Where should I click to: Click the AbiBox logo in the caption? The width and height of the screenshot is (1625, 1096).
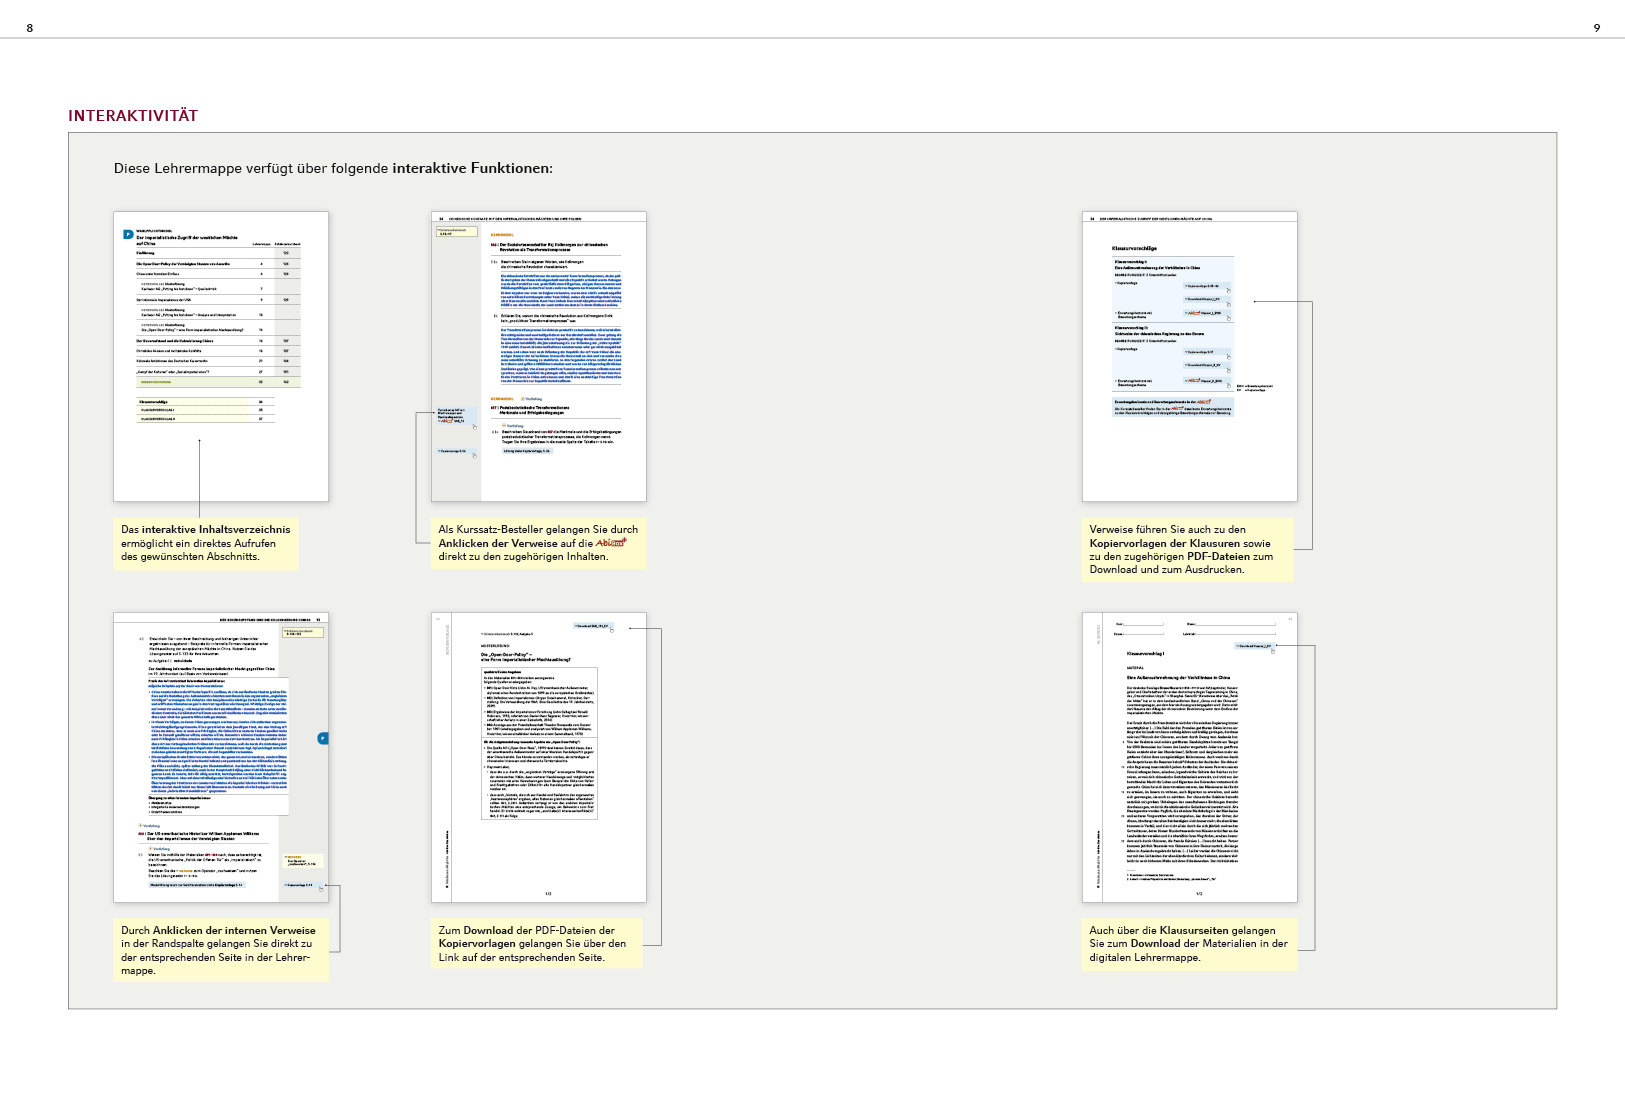[x=610, y=543]
